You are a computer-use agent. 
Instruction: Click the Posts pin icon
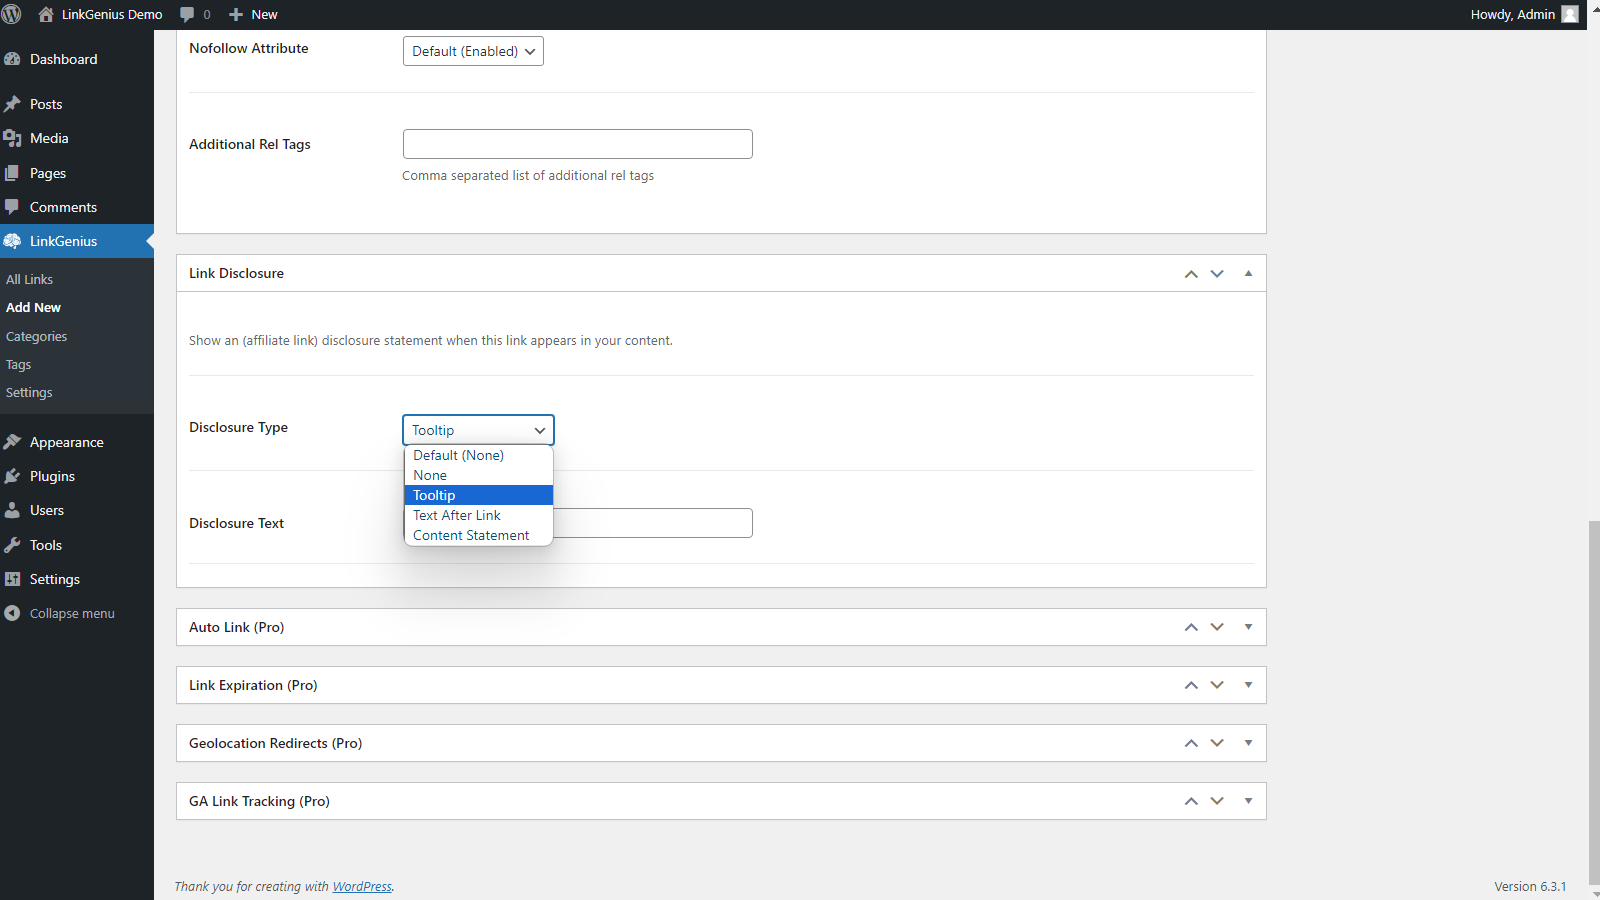12,104
